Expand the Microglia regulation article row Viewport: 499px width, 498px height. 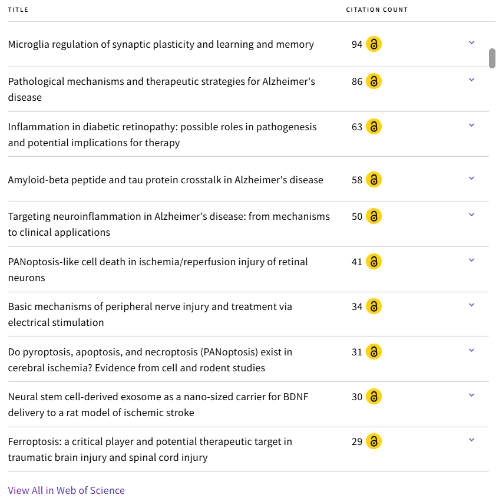click(x=471, y=43)
